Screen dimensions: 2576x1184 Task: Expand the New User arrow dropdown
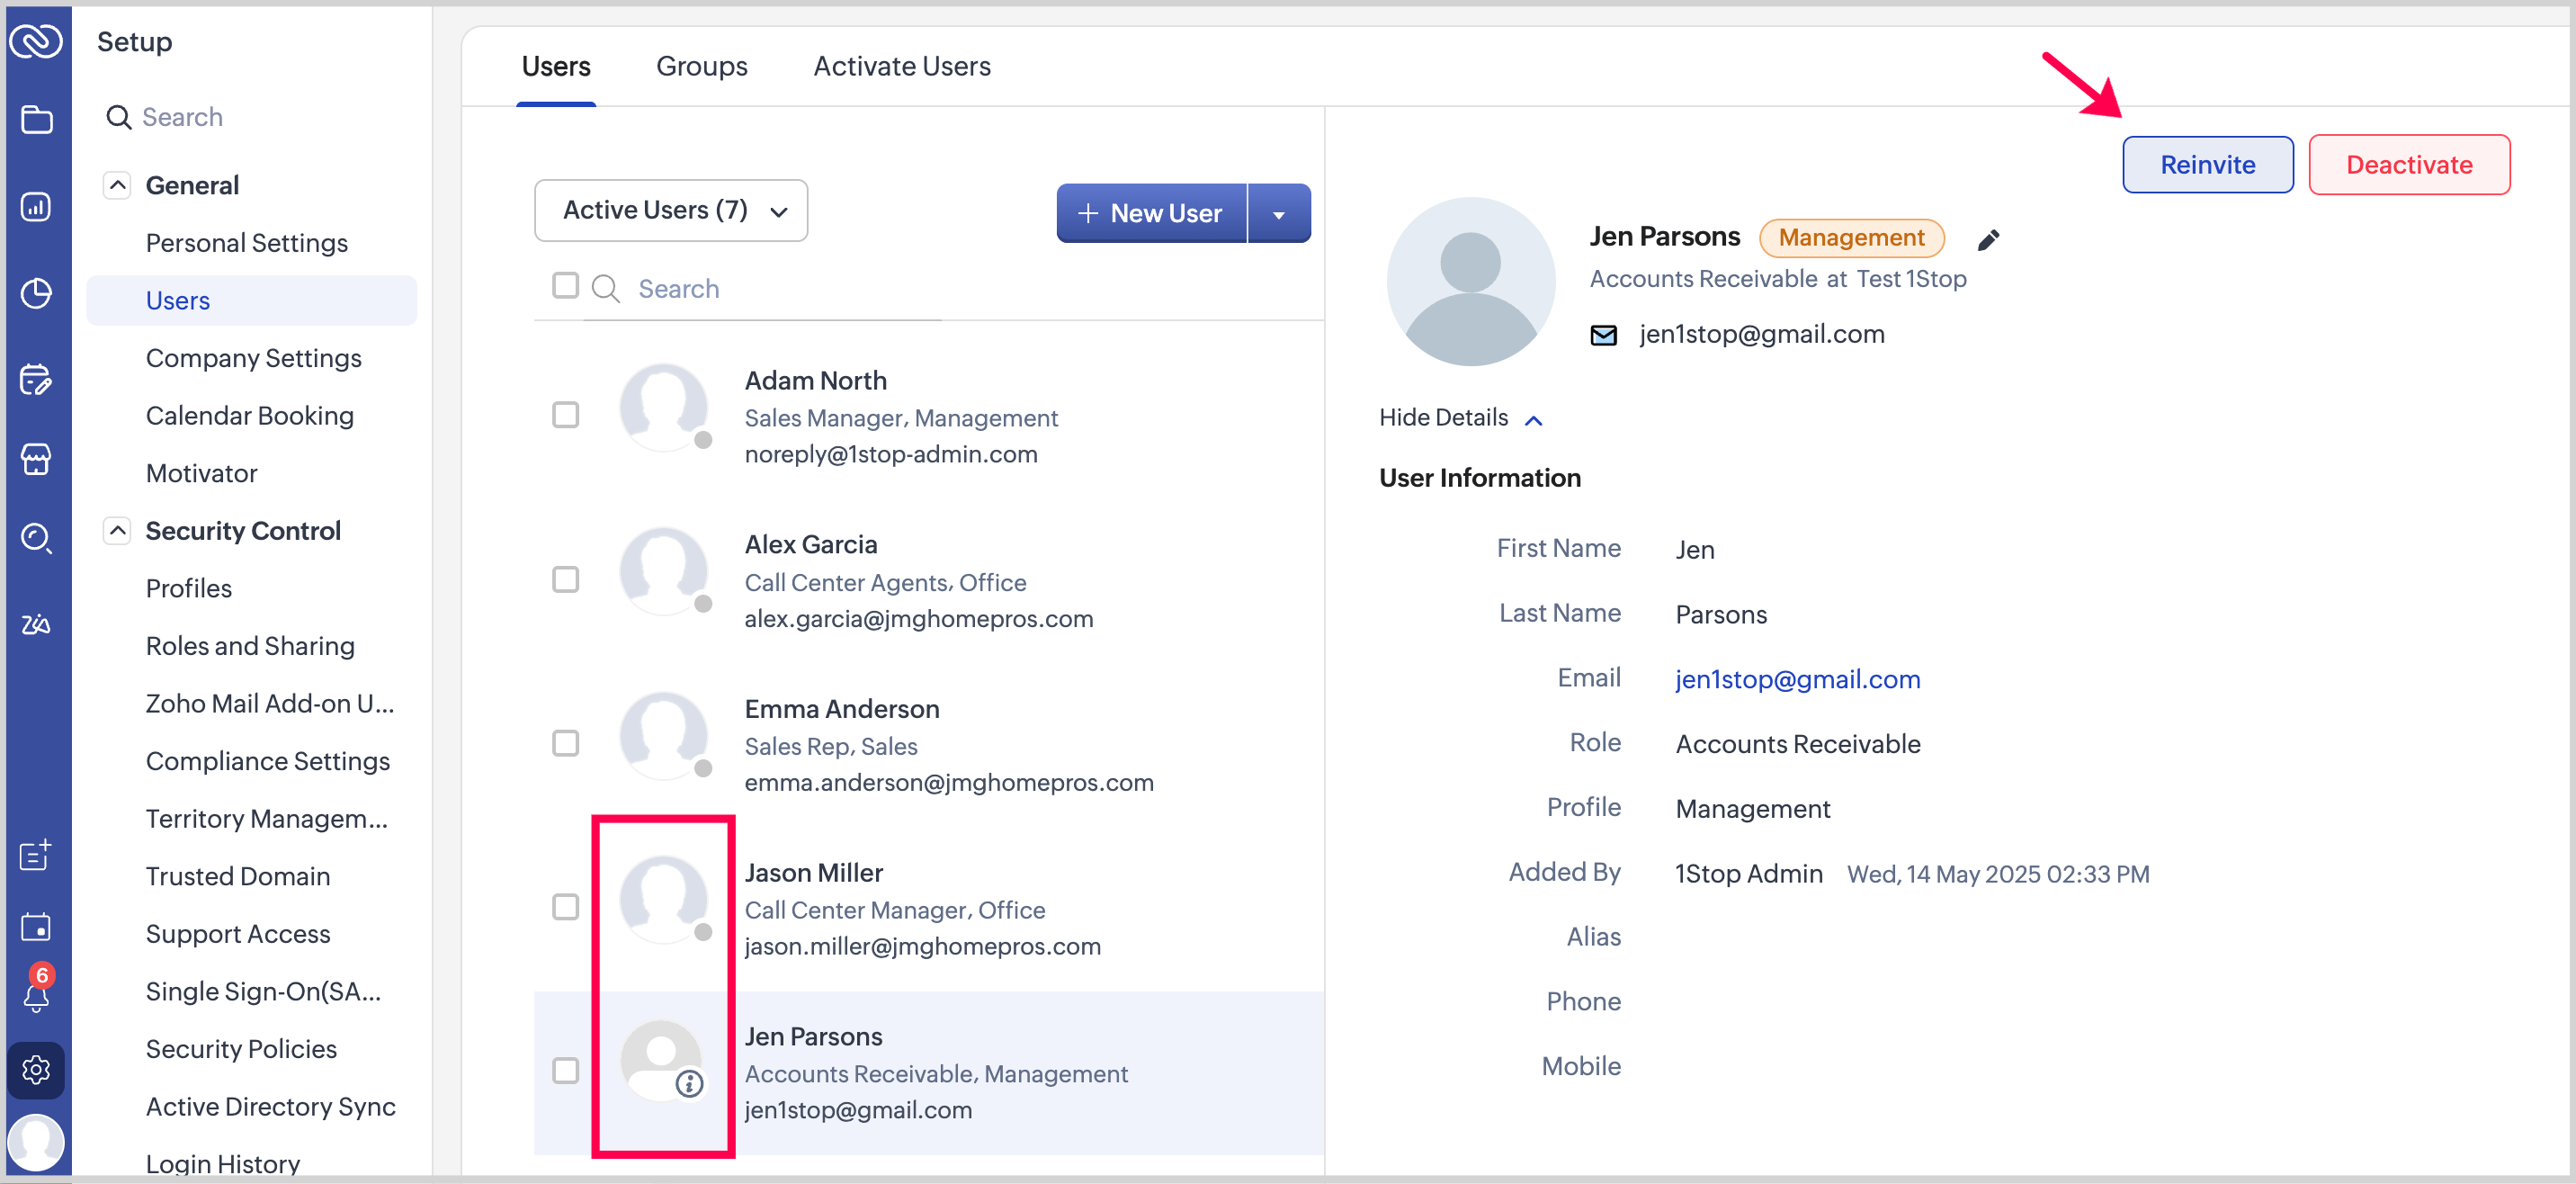point(1278,214)
